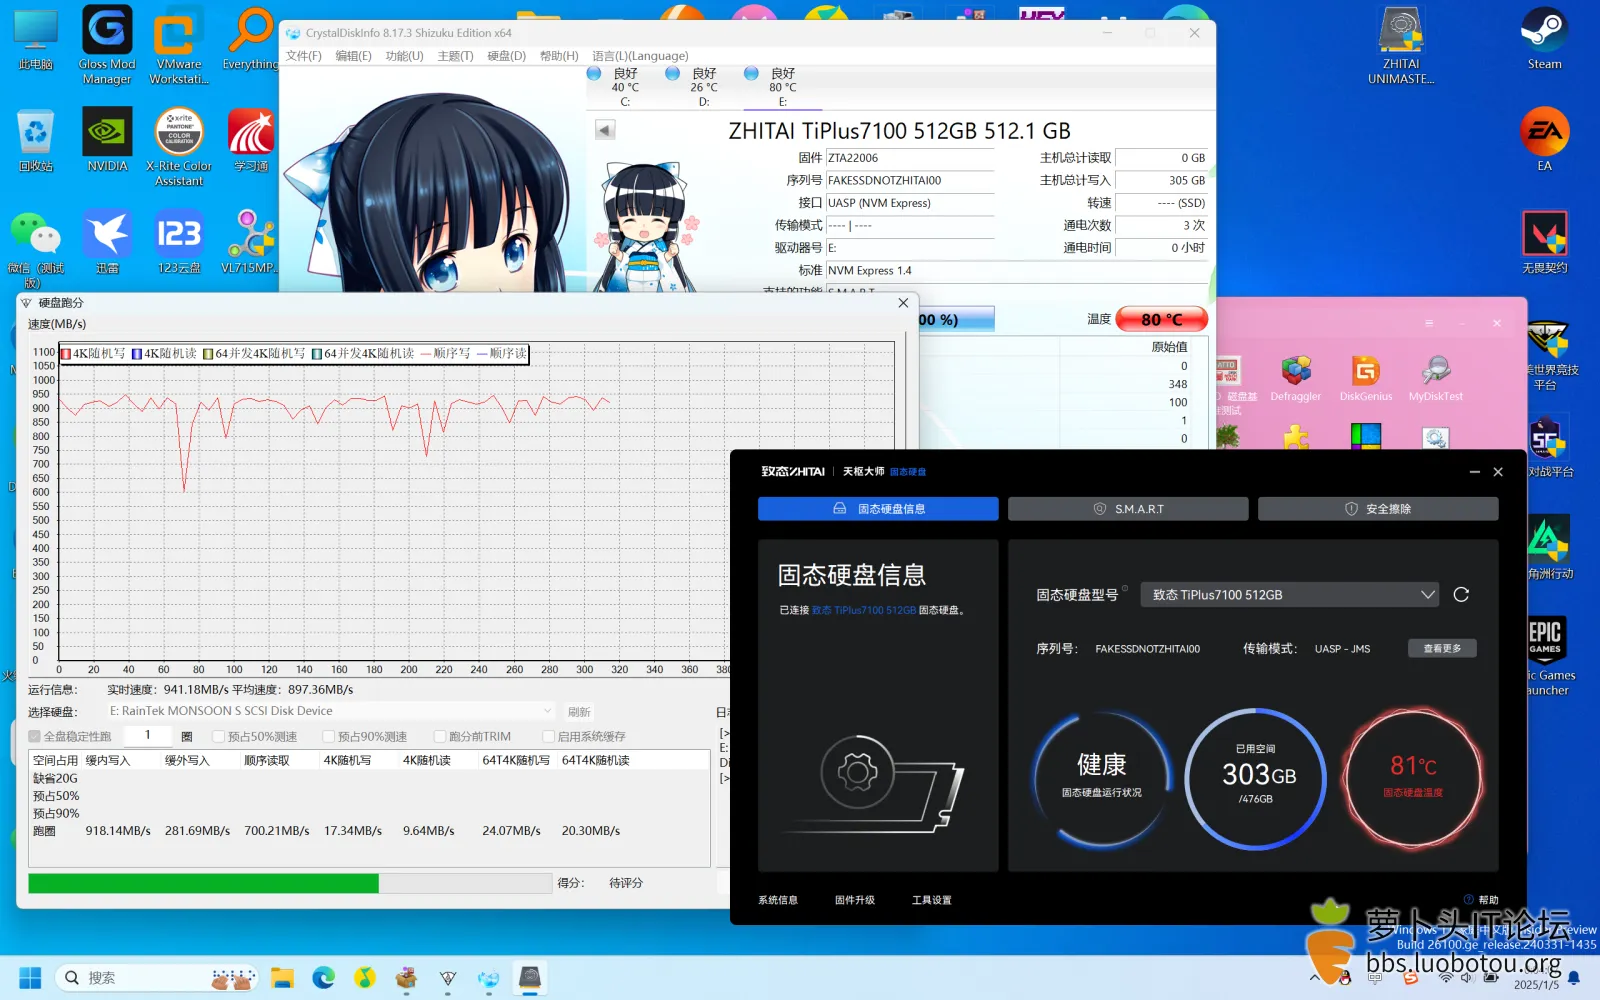Close the 硬盘跑分 benchmark window
This screenshot has width=1600, height=1000.
903,303
